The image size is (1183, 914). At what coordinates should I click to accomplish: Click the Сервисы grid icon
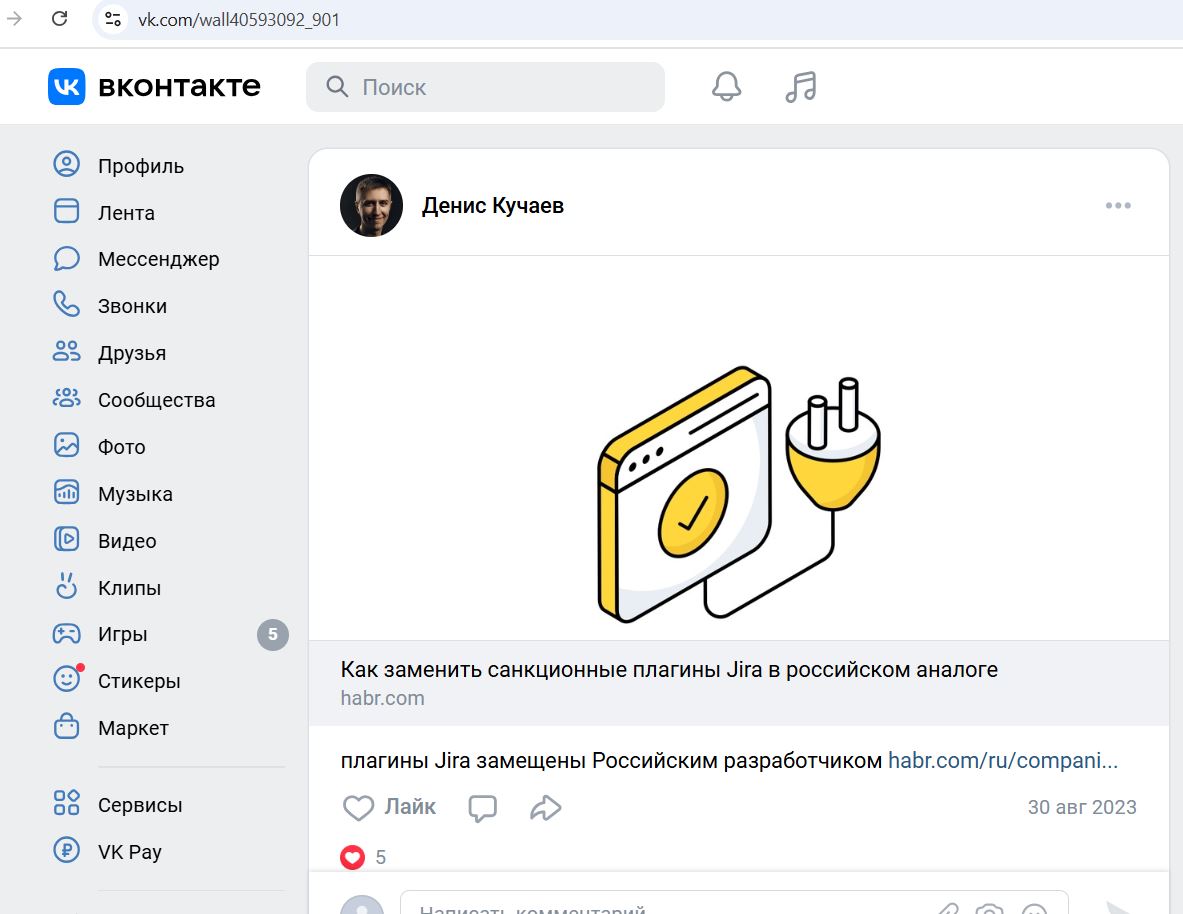coord(66,803)
